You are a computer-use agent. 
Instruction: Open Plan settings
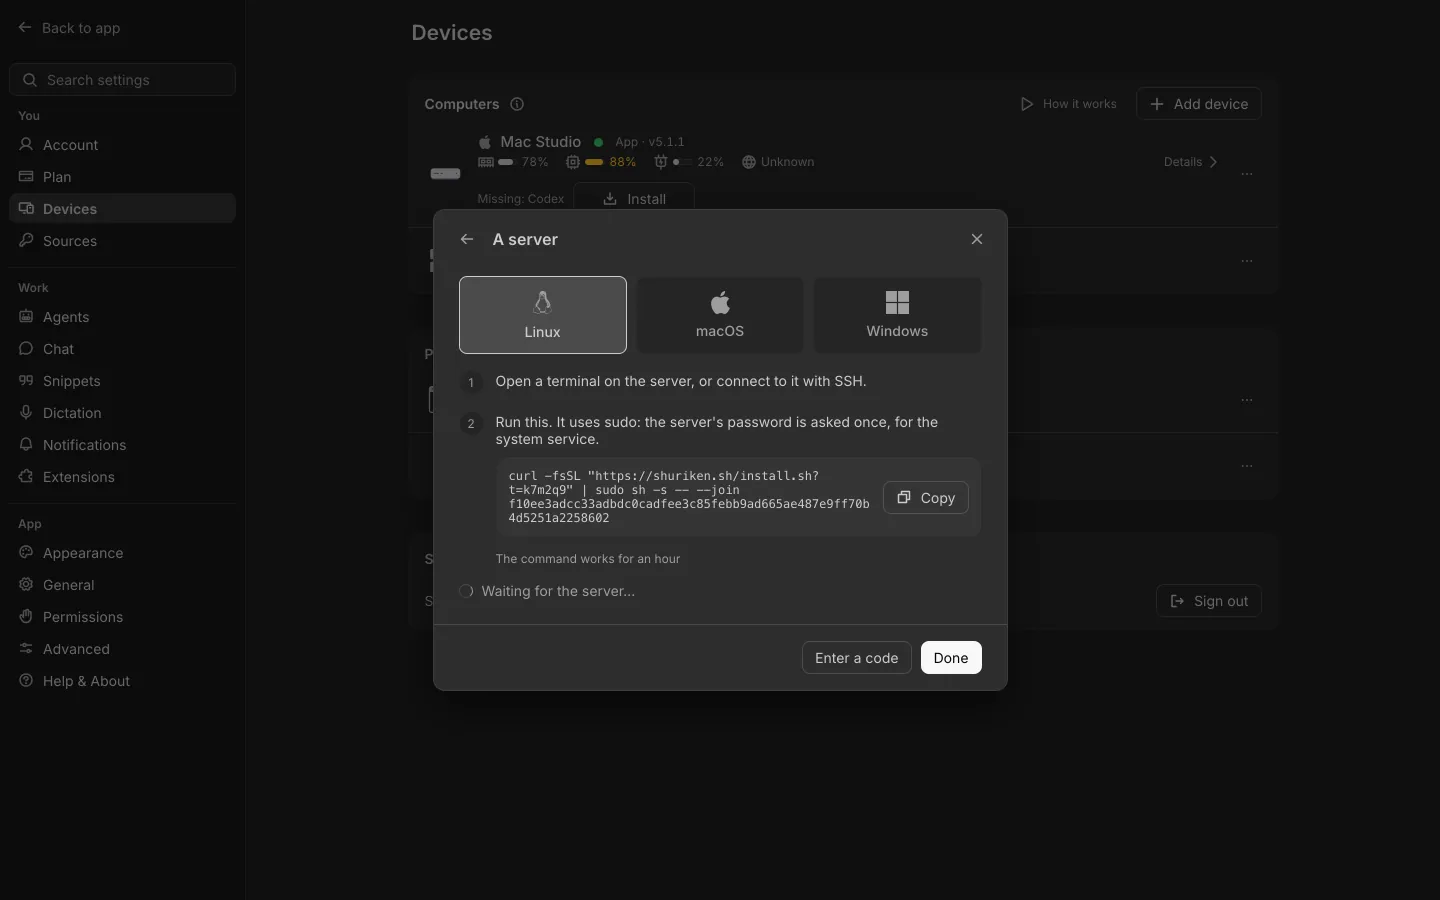click(x=122, y=177)
